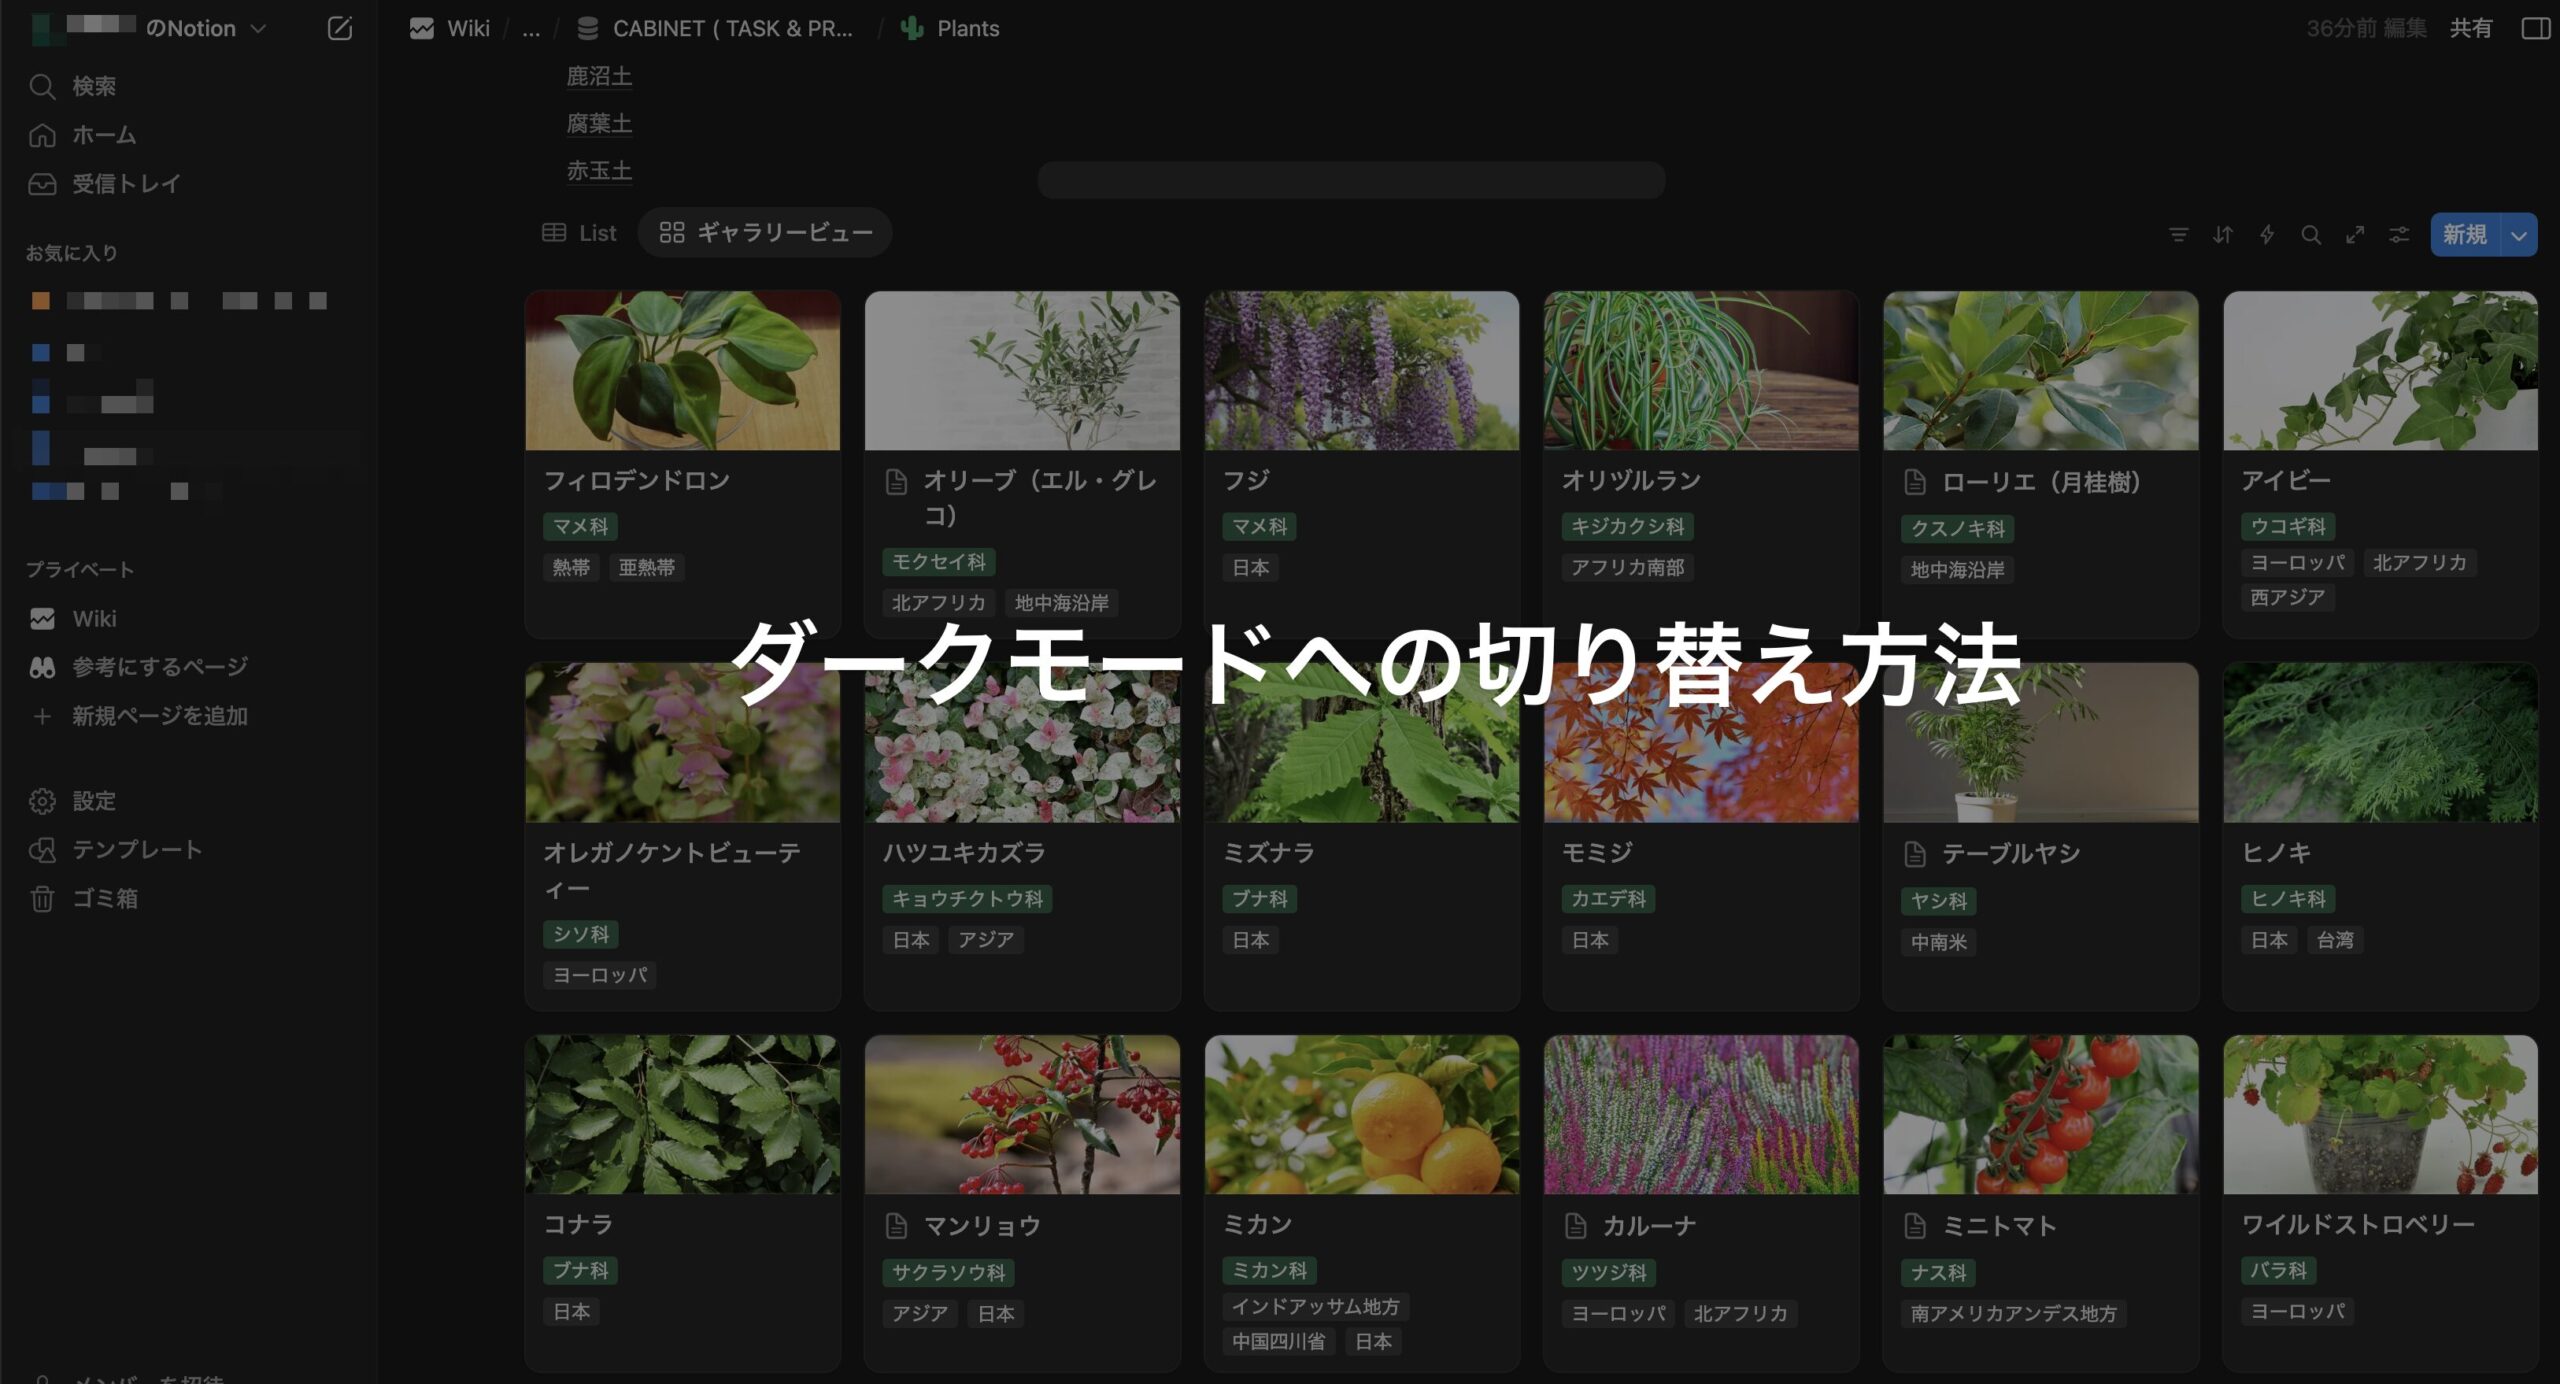Viewport: 2560px width, 1384px height.
Task: Open 設定 in the sidebar
Action: pyautogui.click(x=93, y=801)
